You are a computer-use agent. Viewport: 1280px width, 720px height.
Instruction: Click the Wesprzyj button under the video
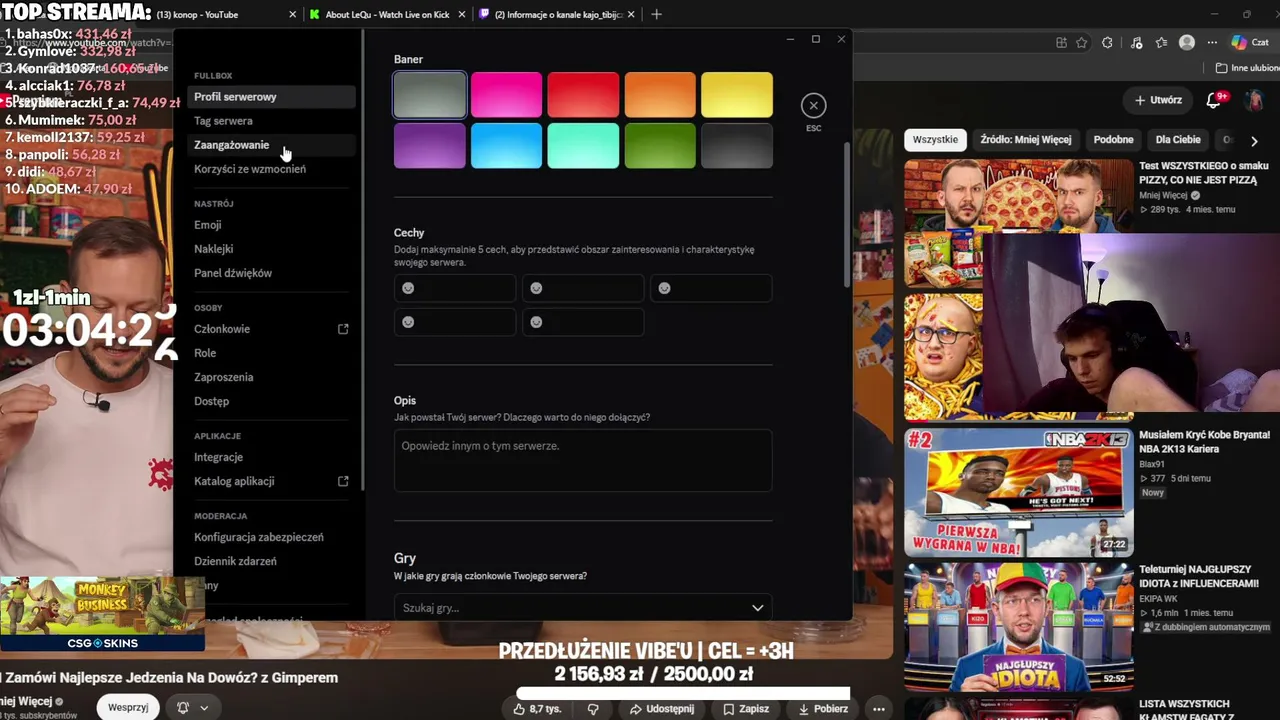point(129,707)
